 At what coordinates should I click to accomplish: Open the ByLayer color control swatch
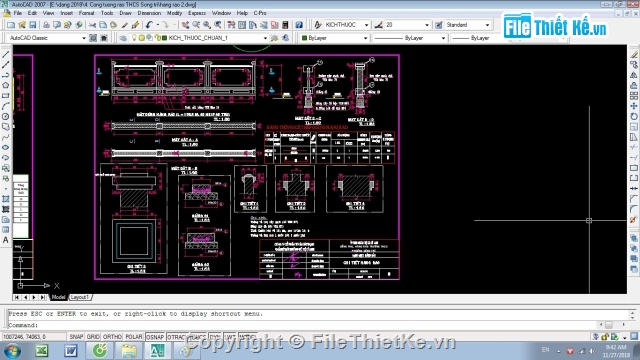coord(334,38)
